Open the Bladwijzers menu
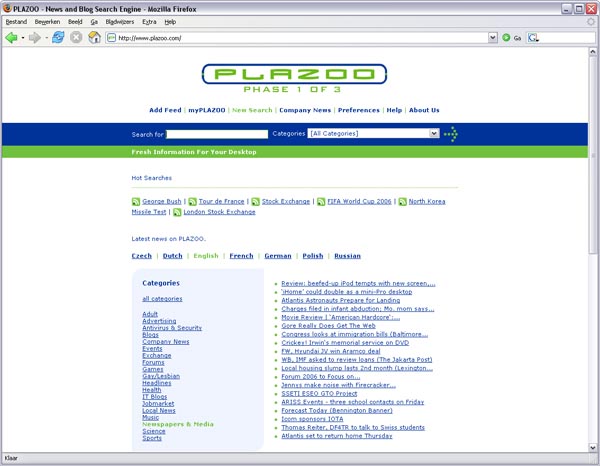This screenshot has width=600, height=466. [x=119, y=21]
